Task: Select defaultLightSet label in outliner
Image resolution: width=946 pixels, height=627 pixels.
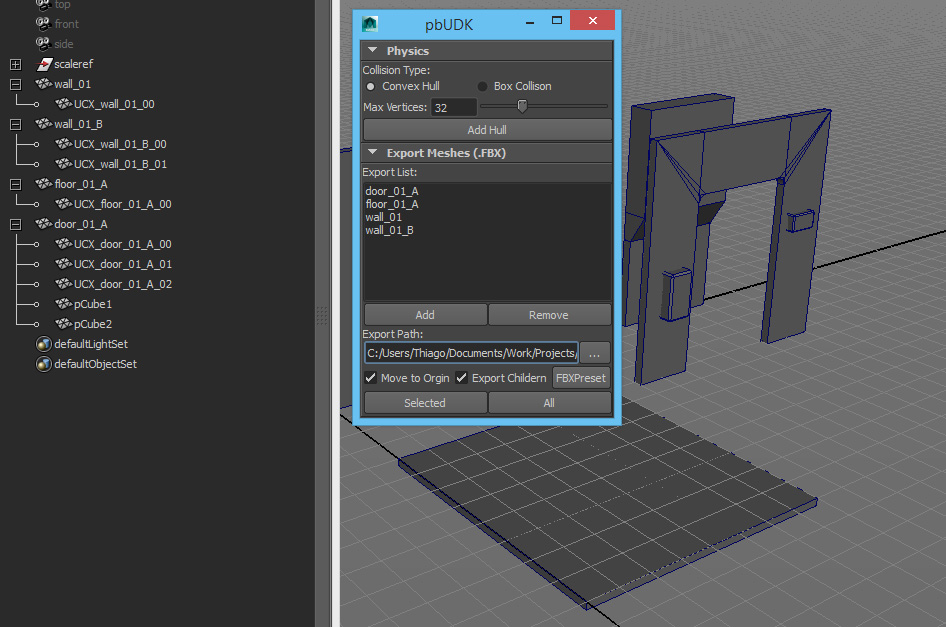Action: [91, 344]
